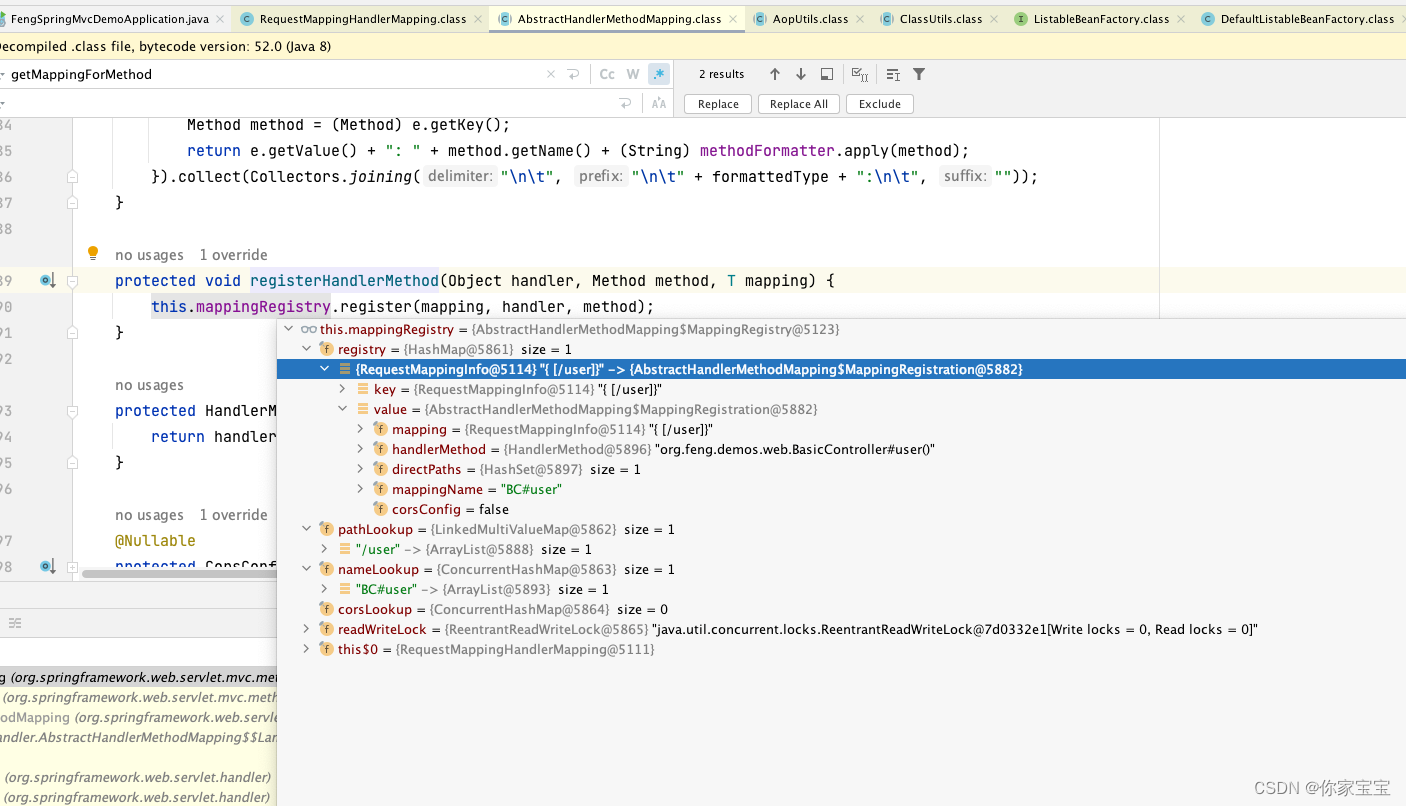Screen dimensions: 1406x806
Task: Click mappingRegistry in the code line
Action: [263, 307]
